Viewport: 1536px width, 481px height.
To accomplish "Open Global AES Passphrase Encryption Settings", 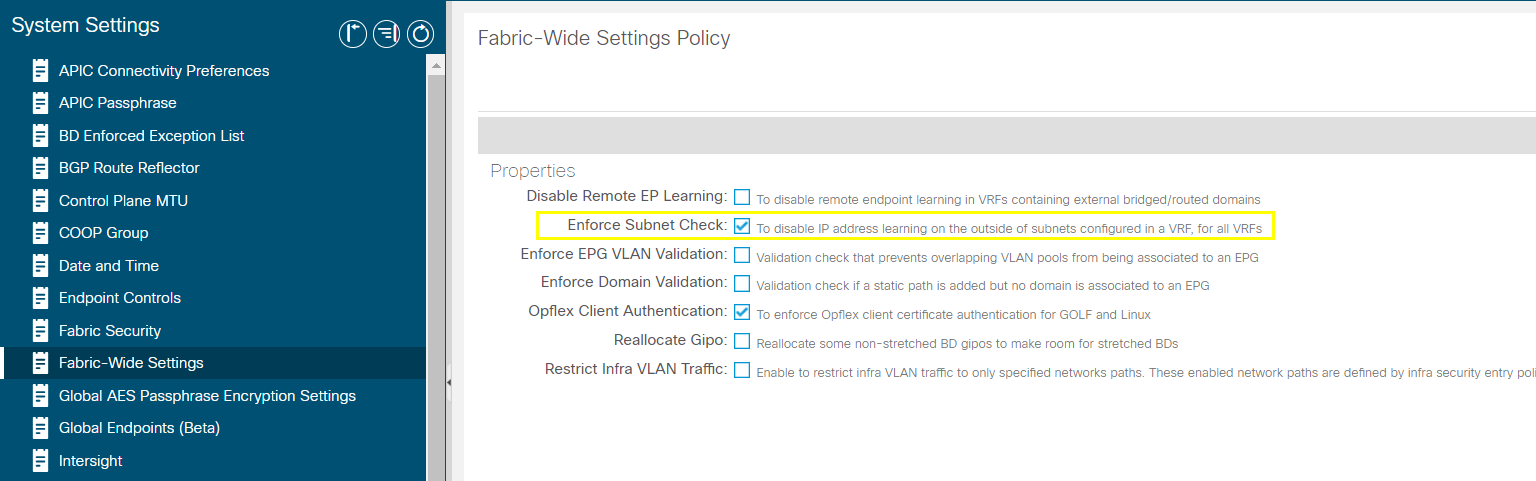I will (207, 396).
